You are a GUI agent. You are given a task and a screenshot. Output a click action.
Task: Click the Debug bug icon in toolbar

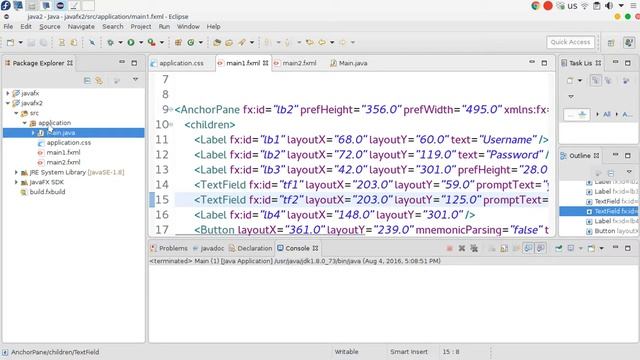point(110,42)
